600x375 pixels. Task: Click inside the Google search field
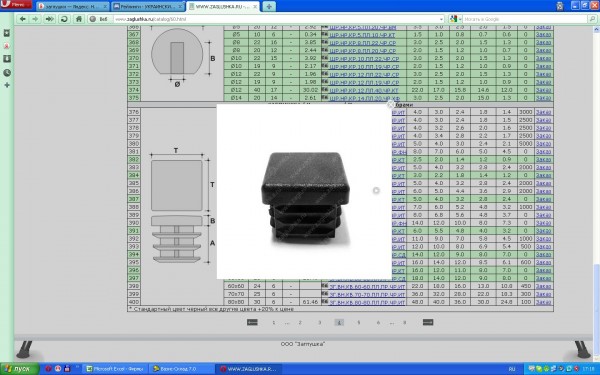click(x=524, y=19)
